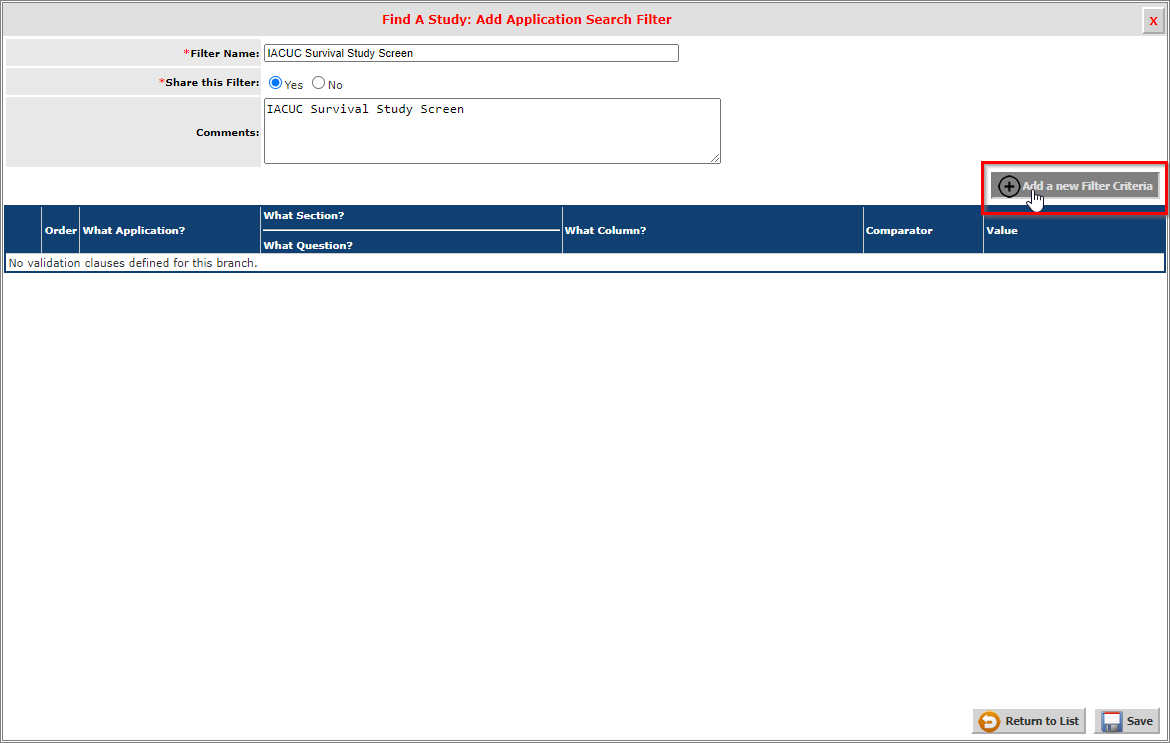The height and width of the screenshot is (743, 1170).
Task: Click the orange return arrow icon
Action: click(x=989, y=721)
